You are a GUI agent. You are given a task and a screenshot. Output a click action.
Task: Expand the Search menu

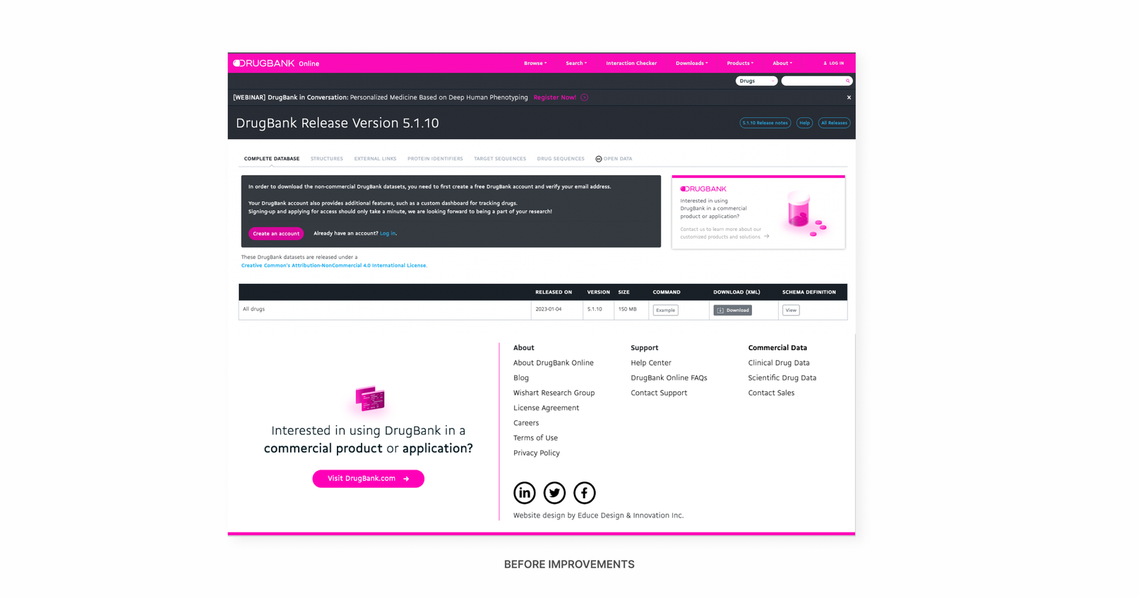pyautogui.click(x=576, y=63)
